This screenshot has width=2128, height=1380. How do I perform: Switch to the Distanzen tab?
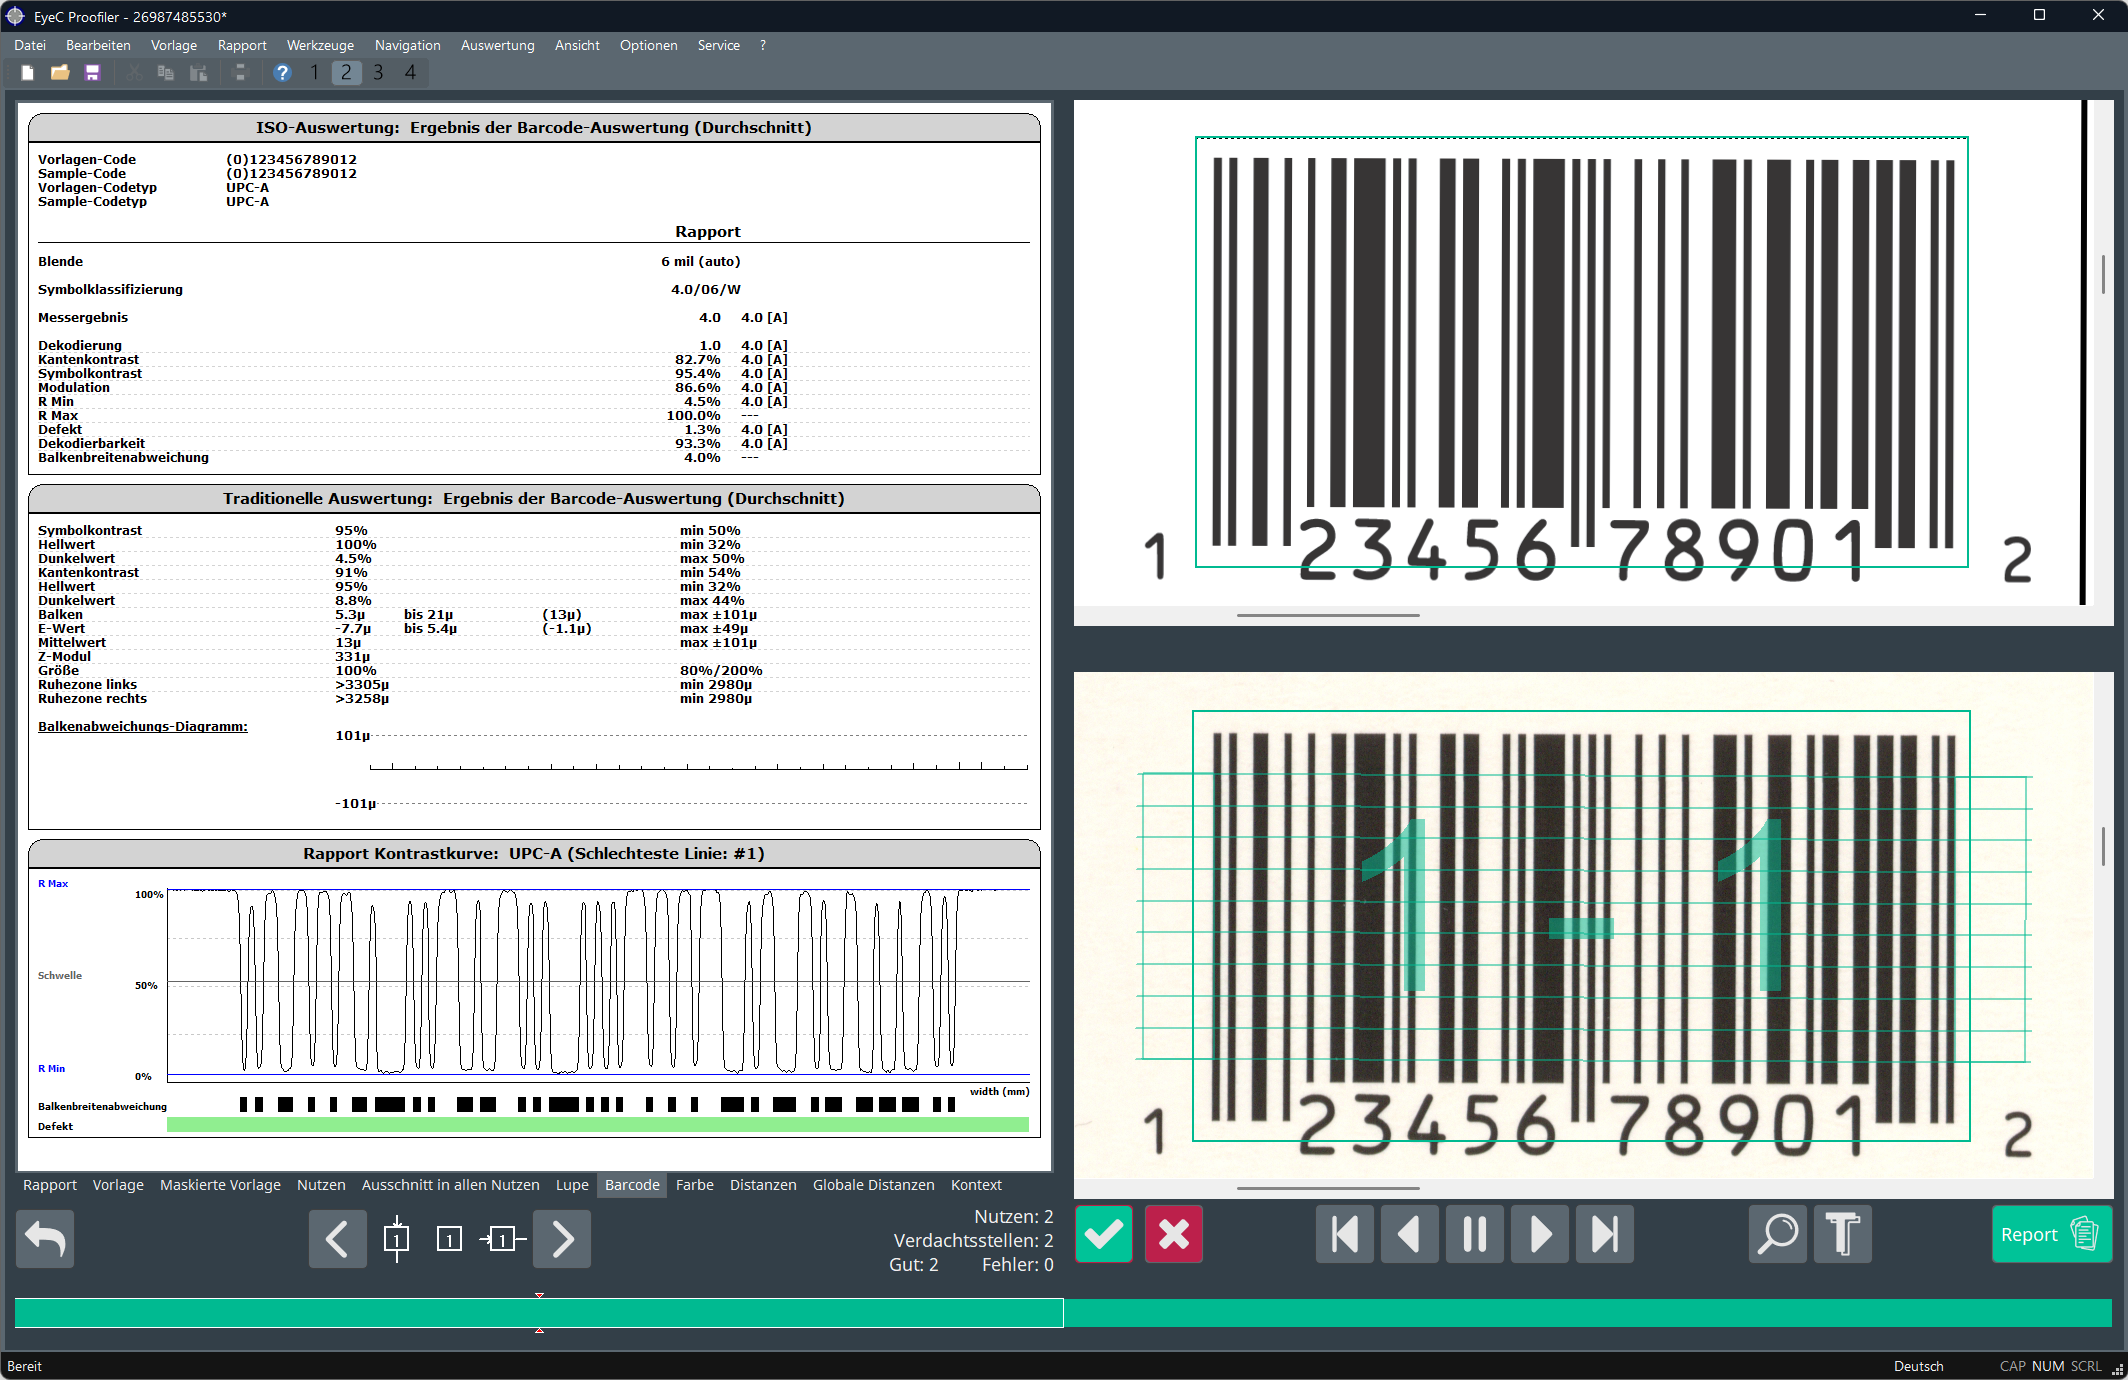(763, 1185)
